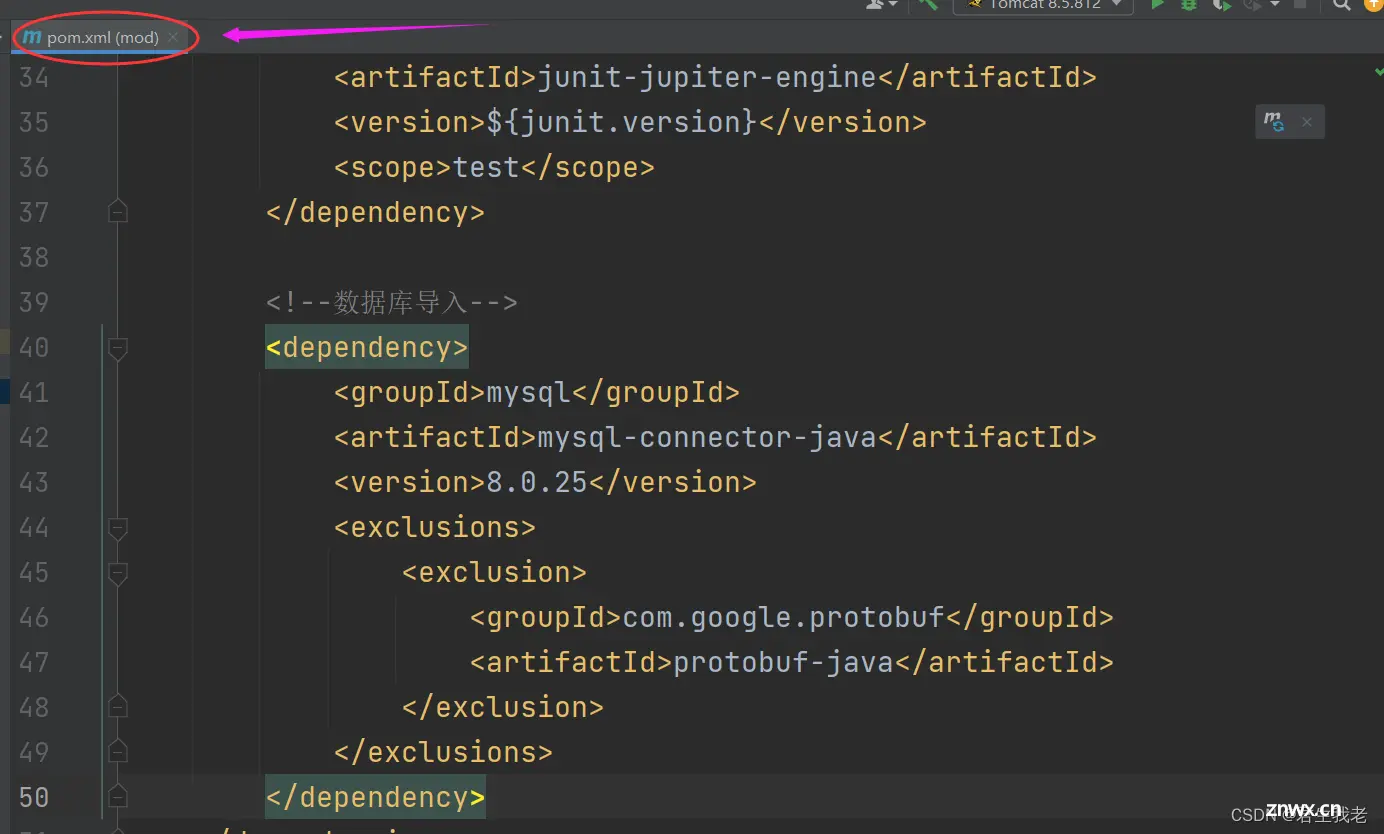Collapse the fold marker at line 37
Image resolution: width=1384 pixels, height=834 pixels.
118,212
